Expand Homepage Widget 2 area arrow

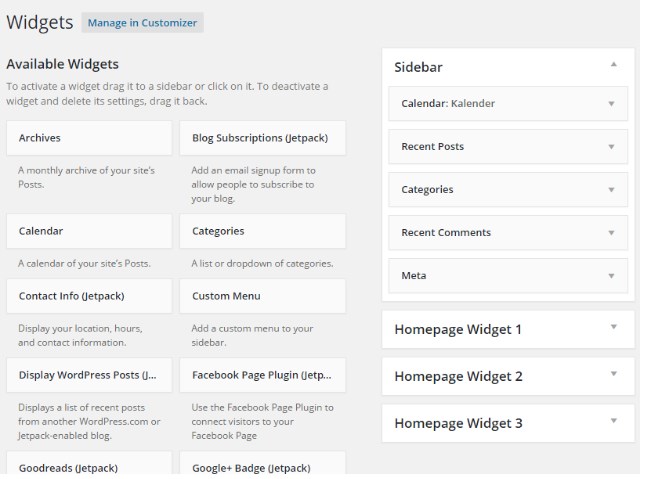613,375
